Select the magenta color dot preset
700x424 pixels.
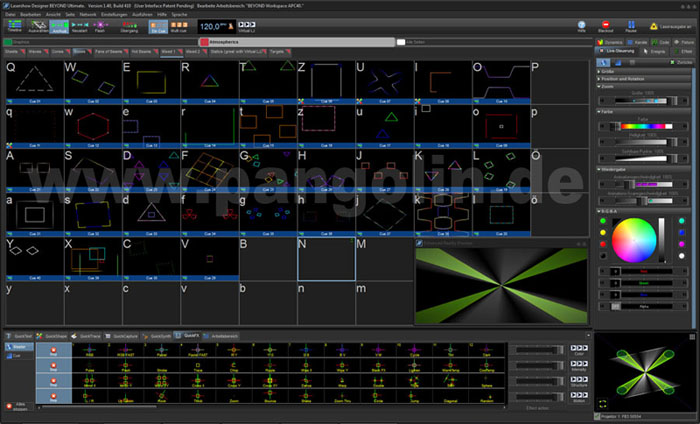pos(682,244)
